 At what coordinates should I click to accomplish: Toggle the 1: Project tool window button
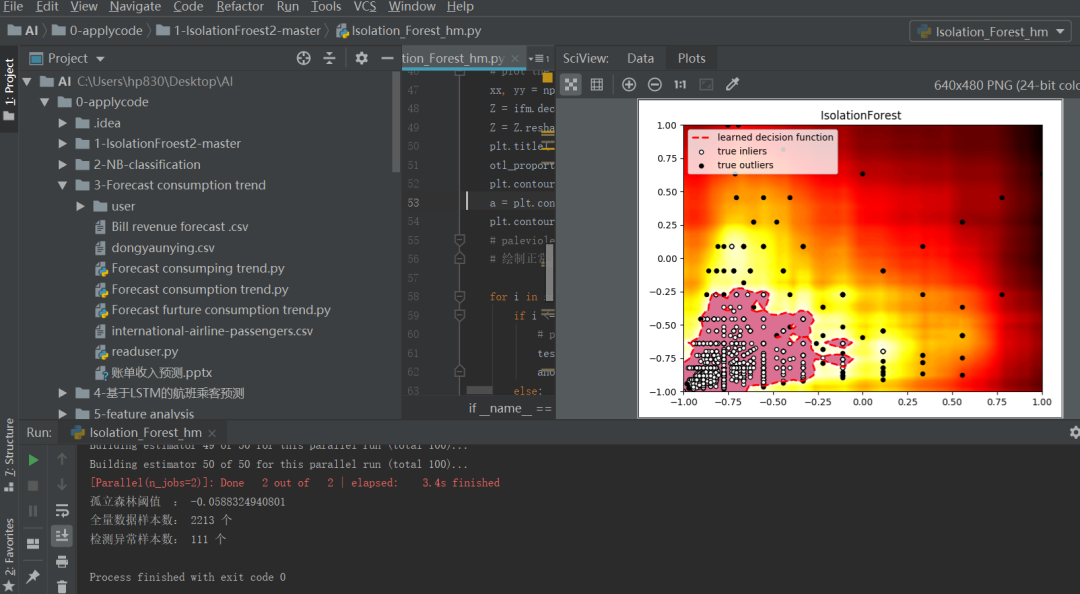[x=9, y=88]
